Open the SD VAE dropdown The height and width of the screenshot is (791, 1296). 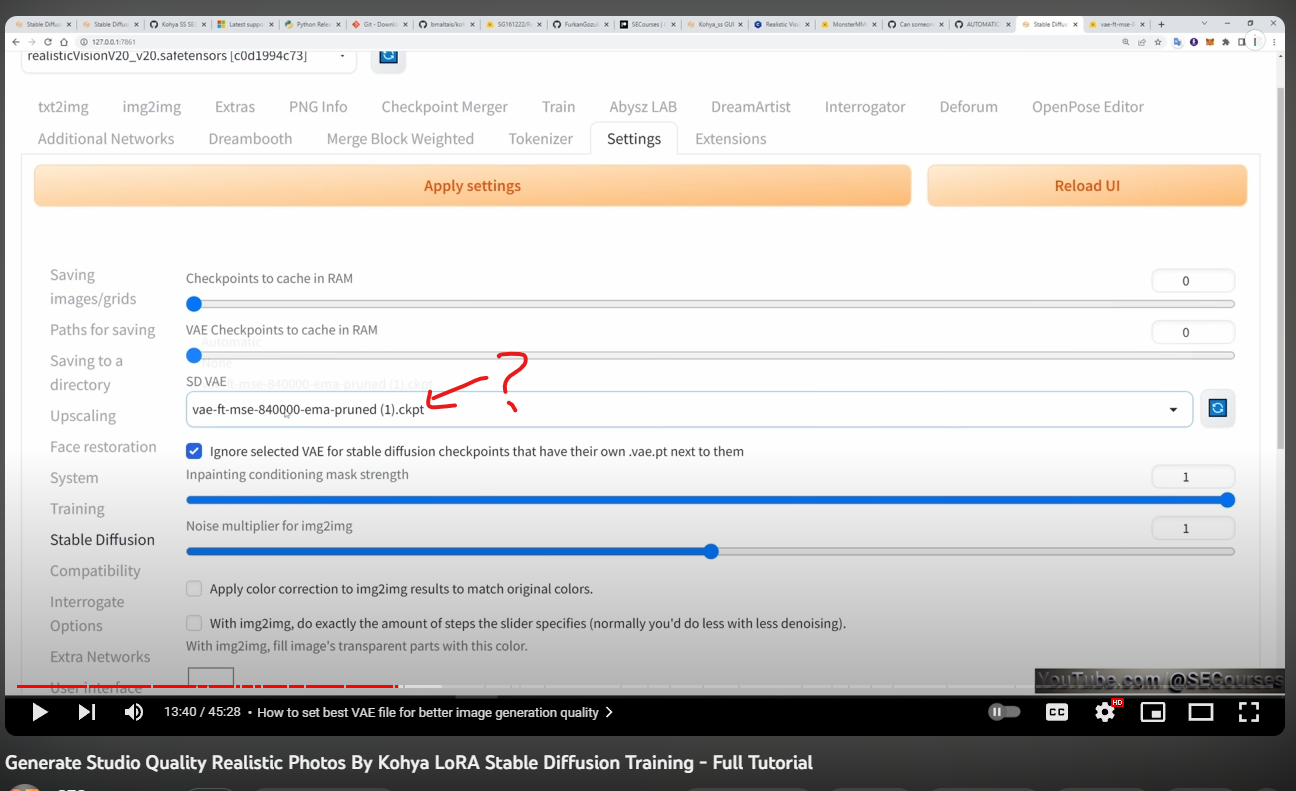point(1173,409)
